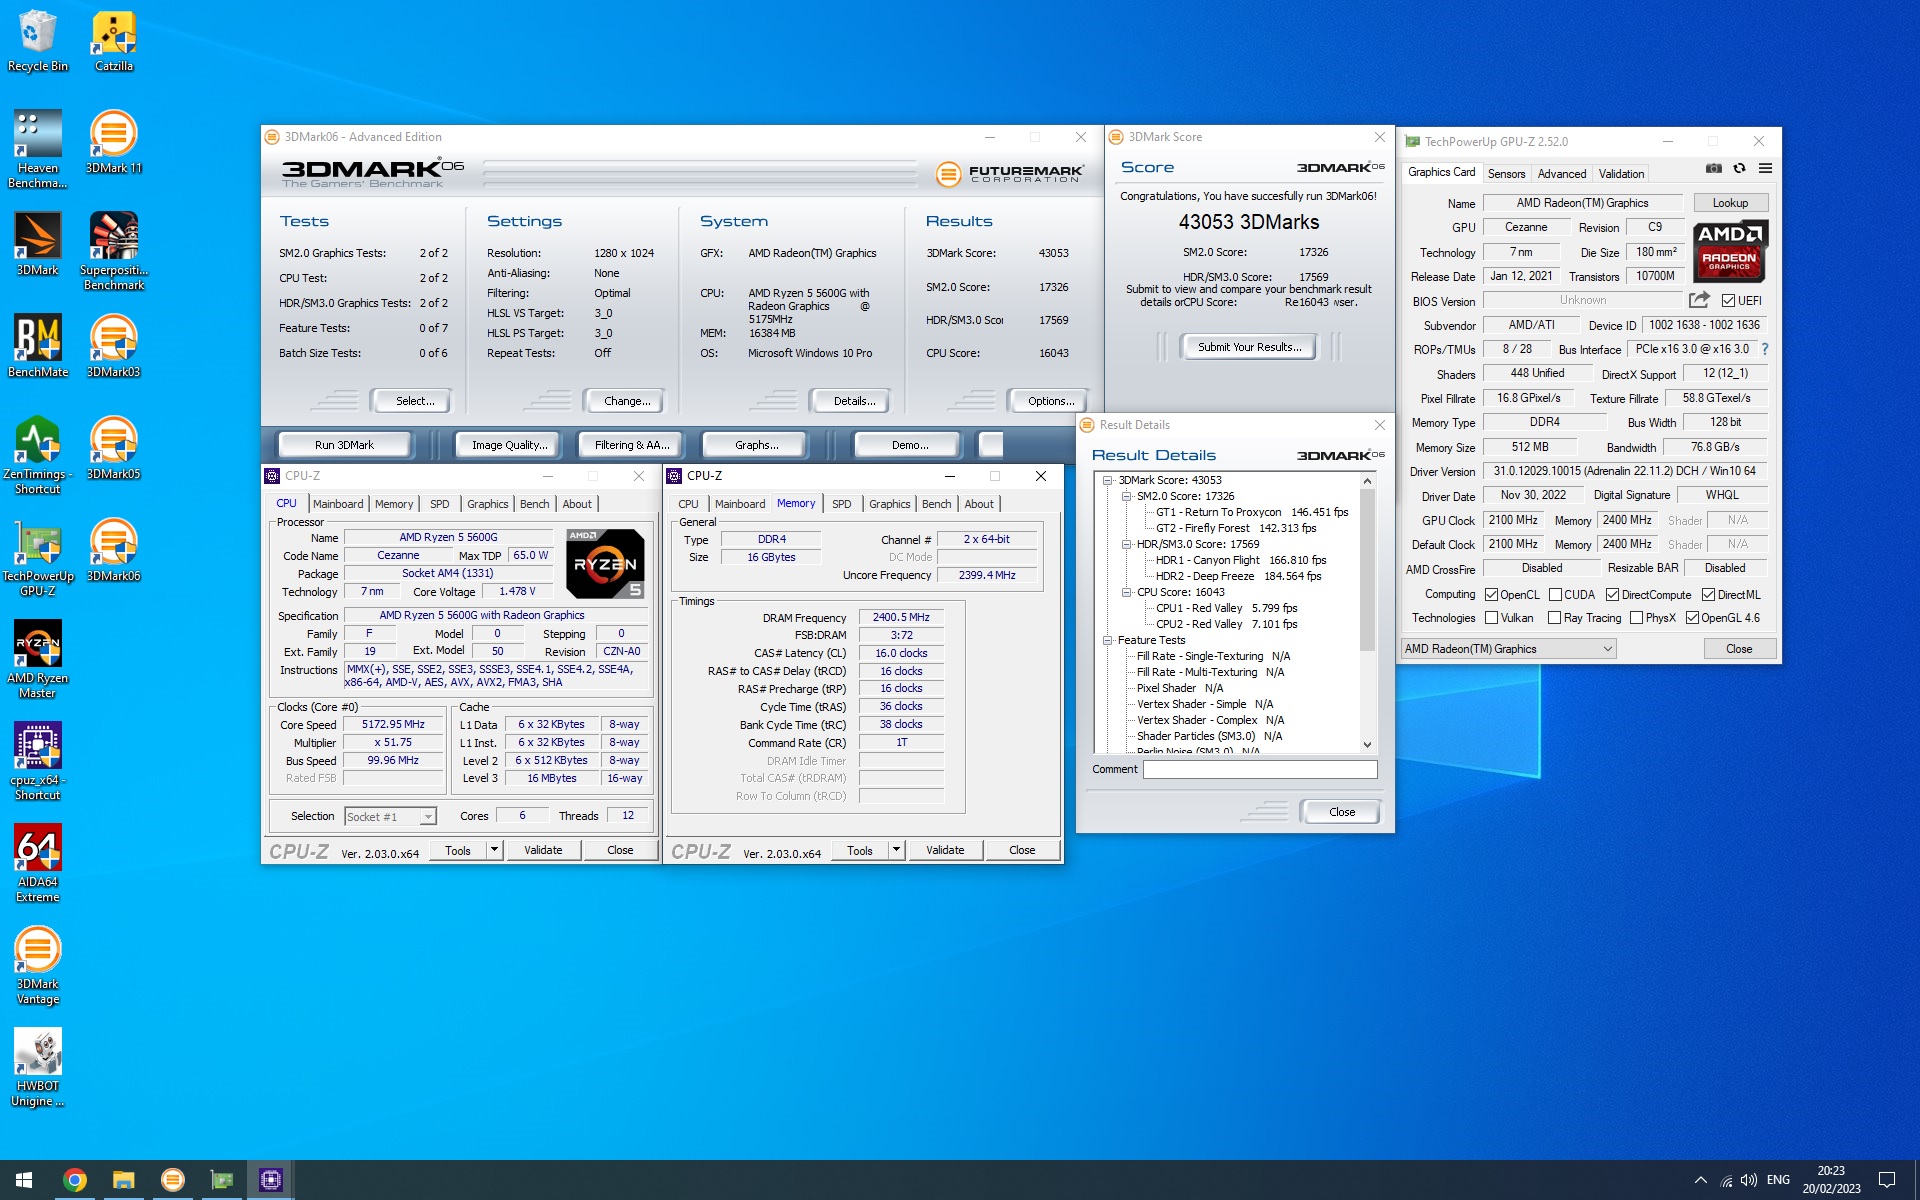Open the Recycle Bin desktop icon
Image resolution: width=1920 pixels, height=1200 pixels.
pos(38,40)
